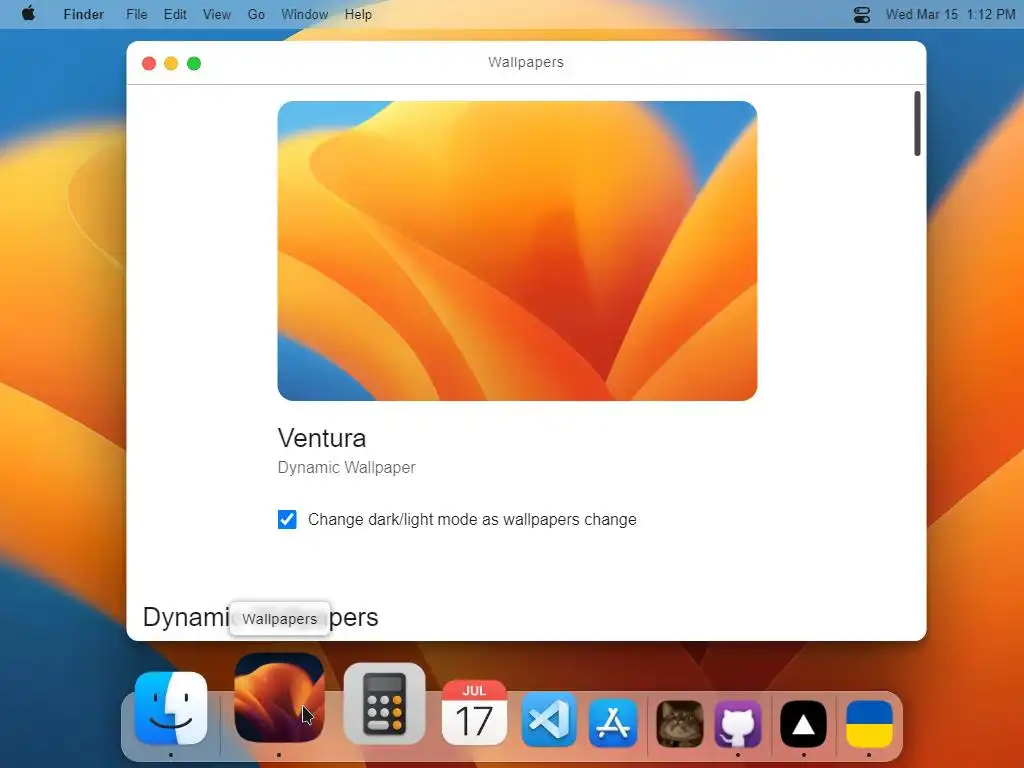Open the File menu
Screen dimensions: 1024x768
(x=136, y=14)
